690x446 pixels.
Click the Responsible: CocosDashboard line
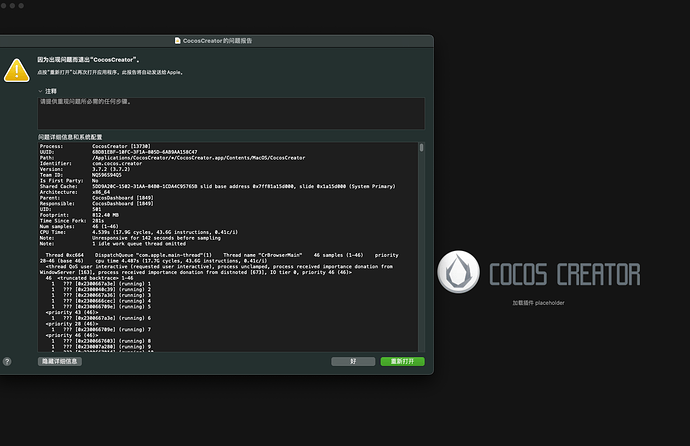pyautogui.click(x=96, y=203)
